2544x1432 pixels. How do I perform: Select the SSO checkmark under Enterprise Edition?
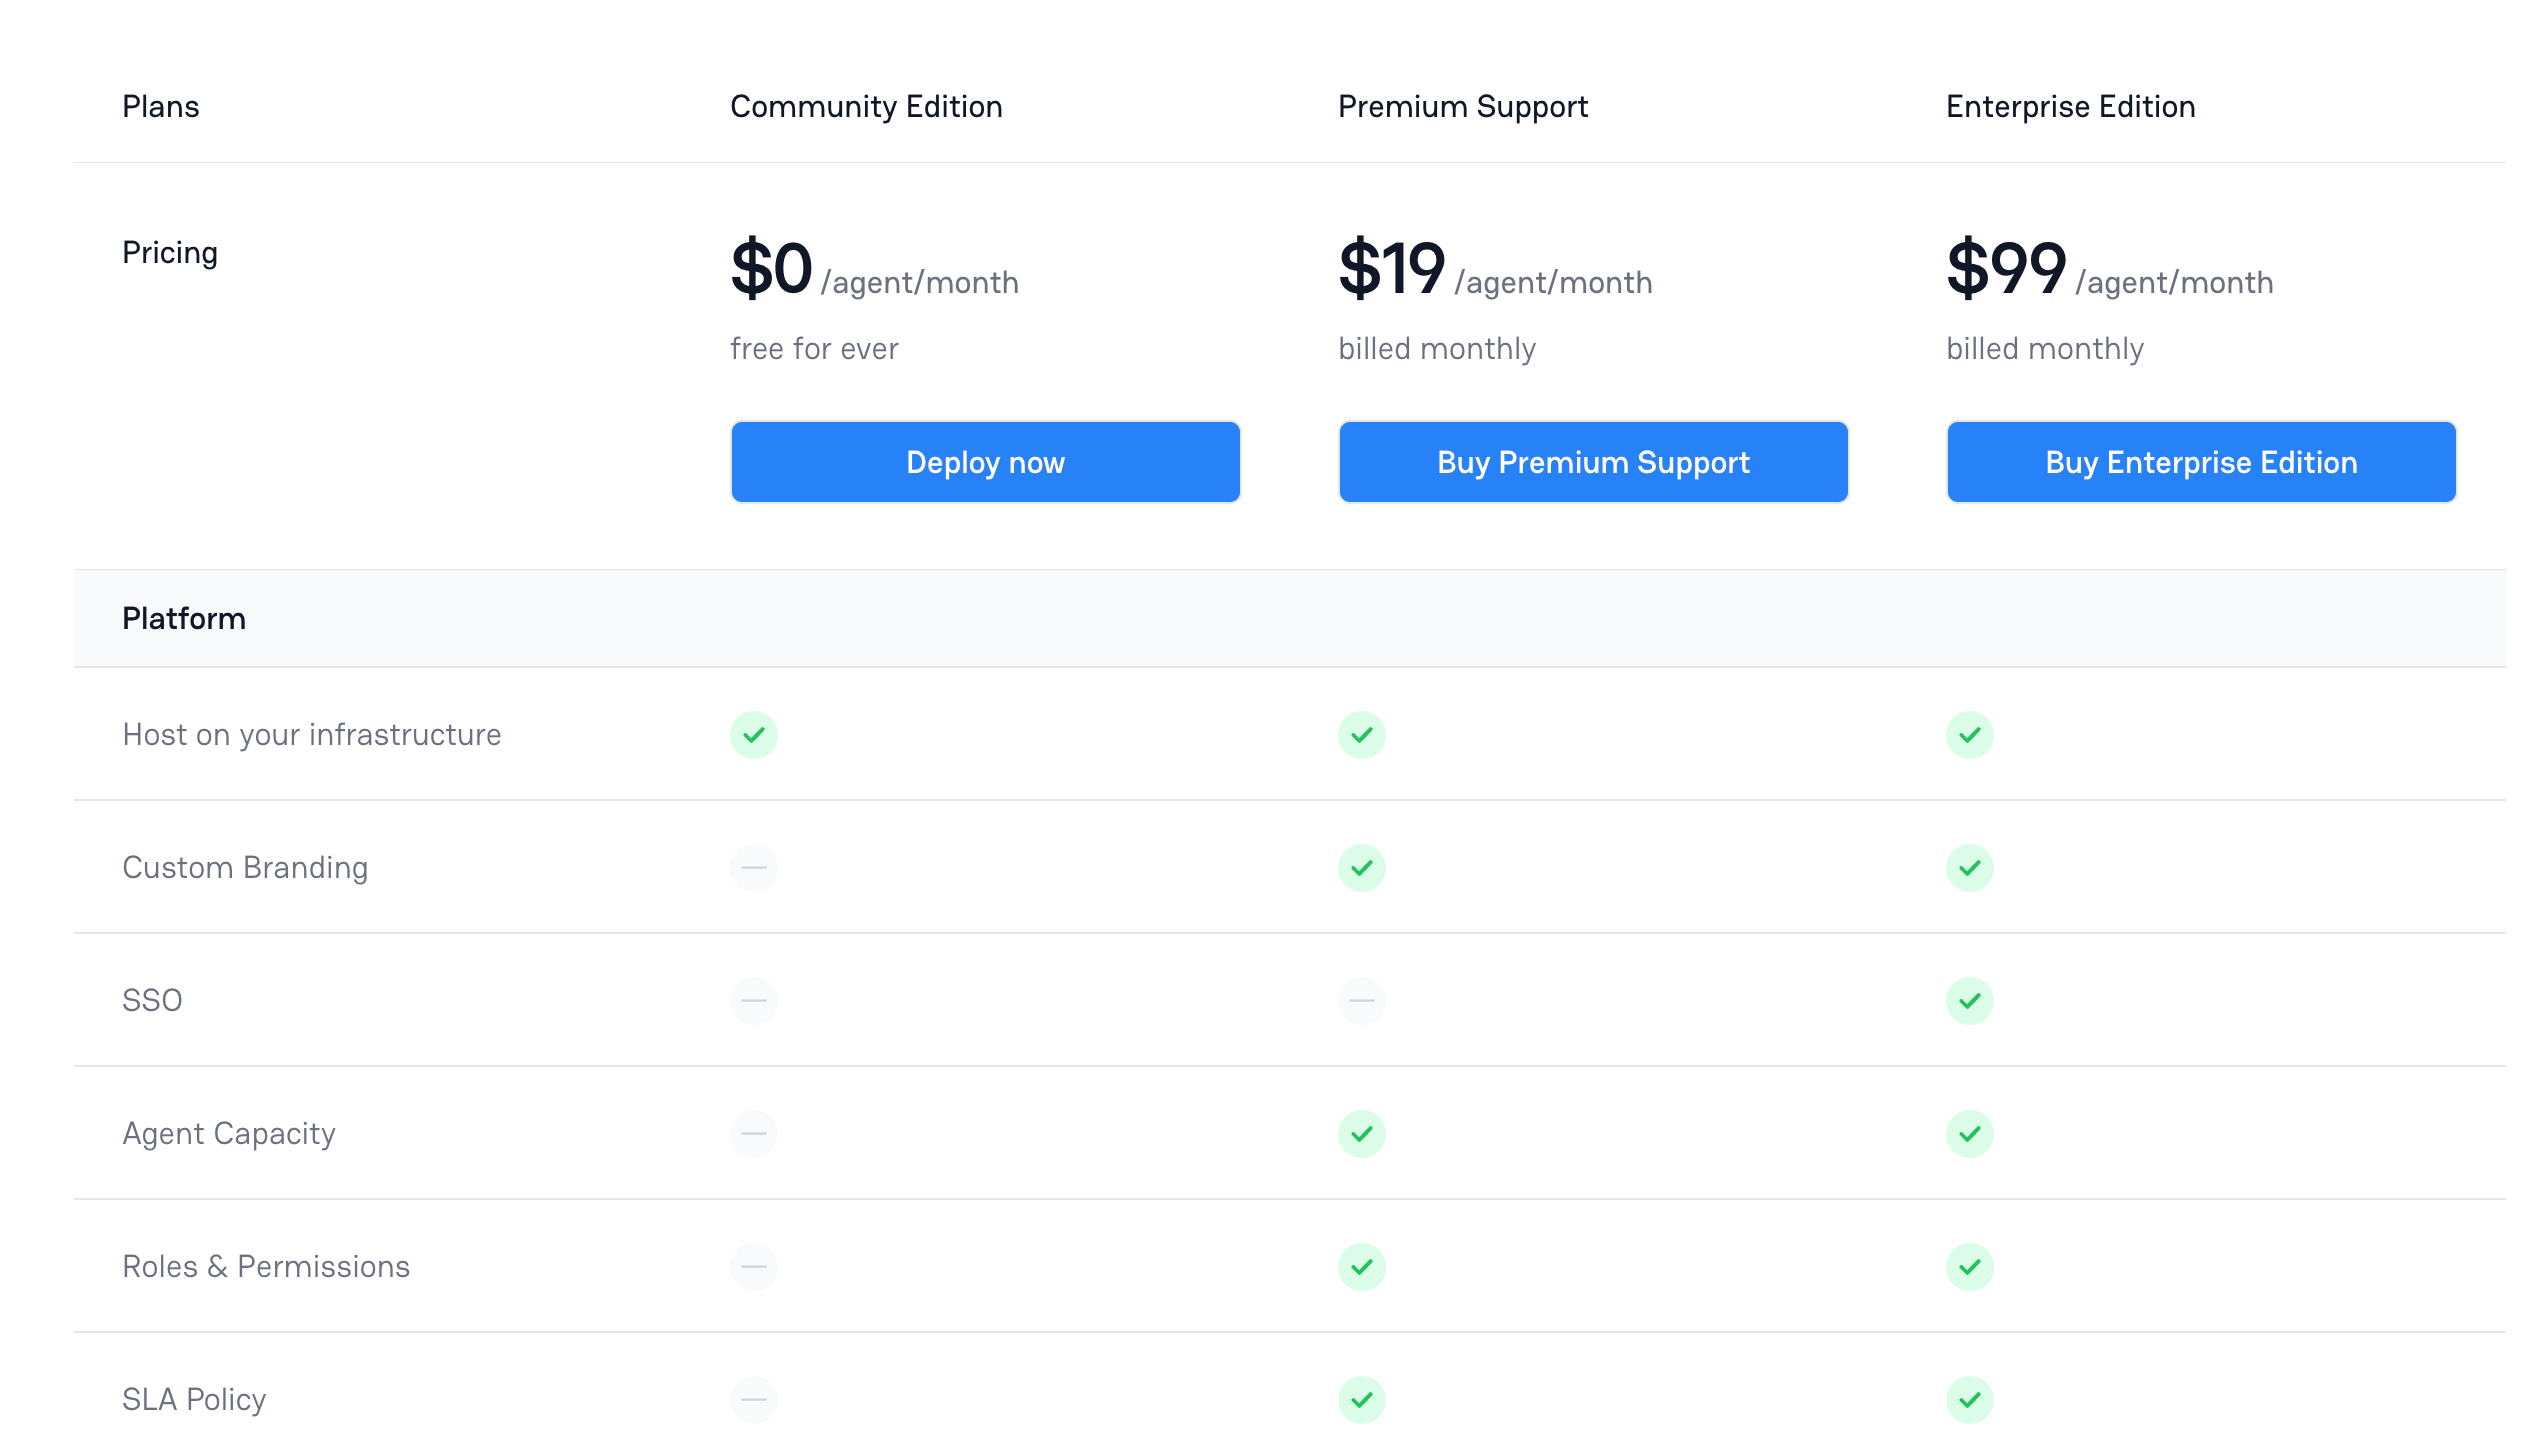pyautogui.click(x=1969, y=1000)
